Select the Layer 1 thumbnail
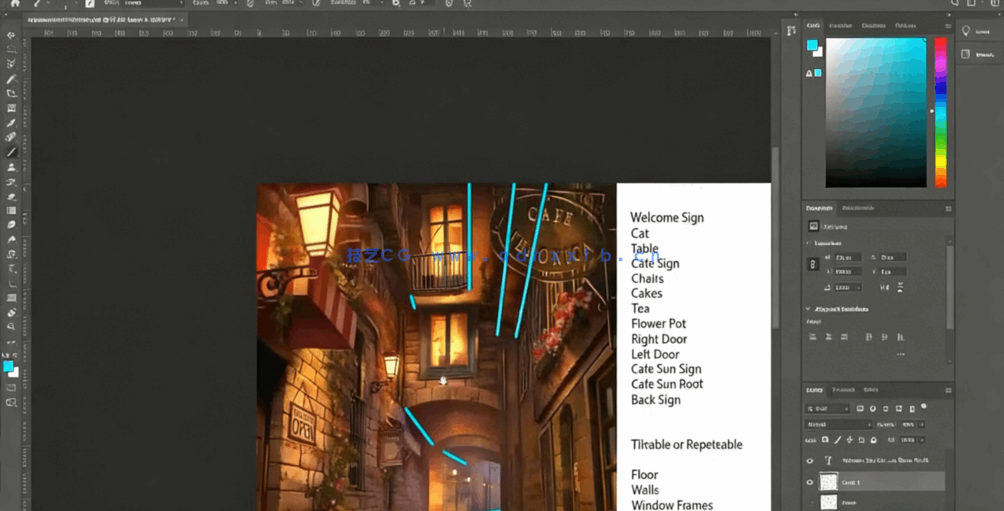1004x511 pixels. pyautogui.click(x=828, y=482)
